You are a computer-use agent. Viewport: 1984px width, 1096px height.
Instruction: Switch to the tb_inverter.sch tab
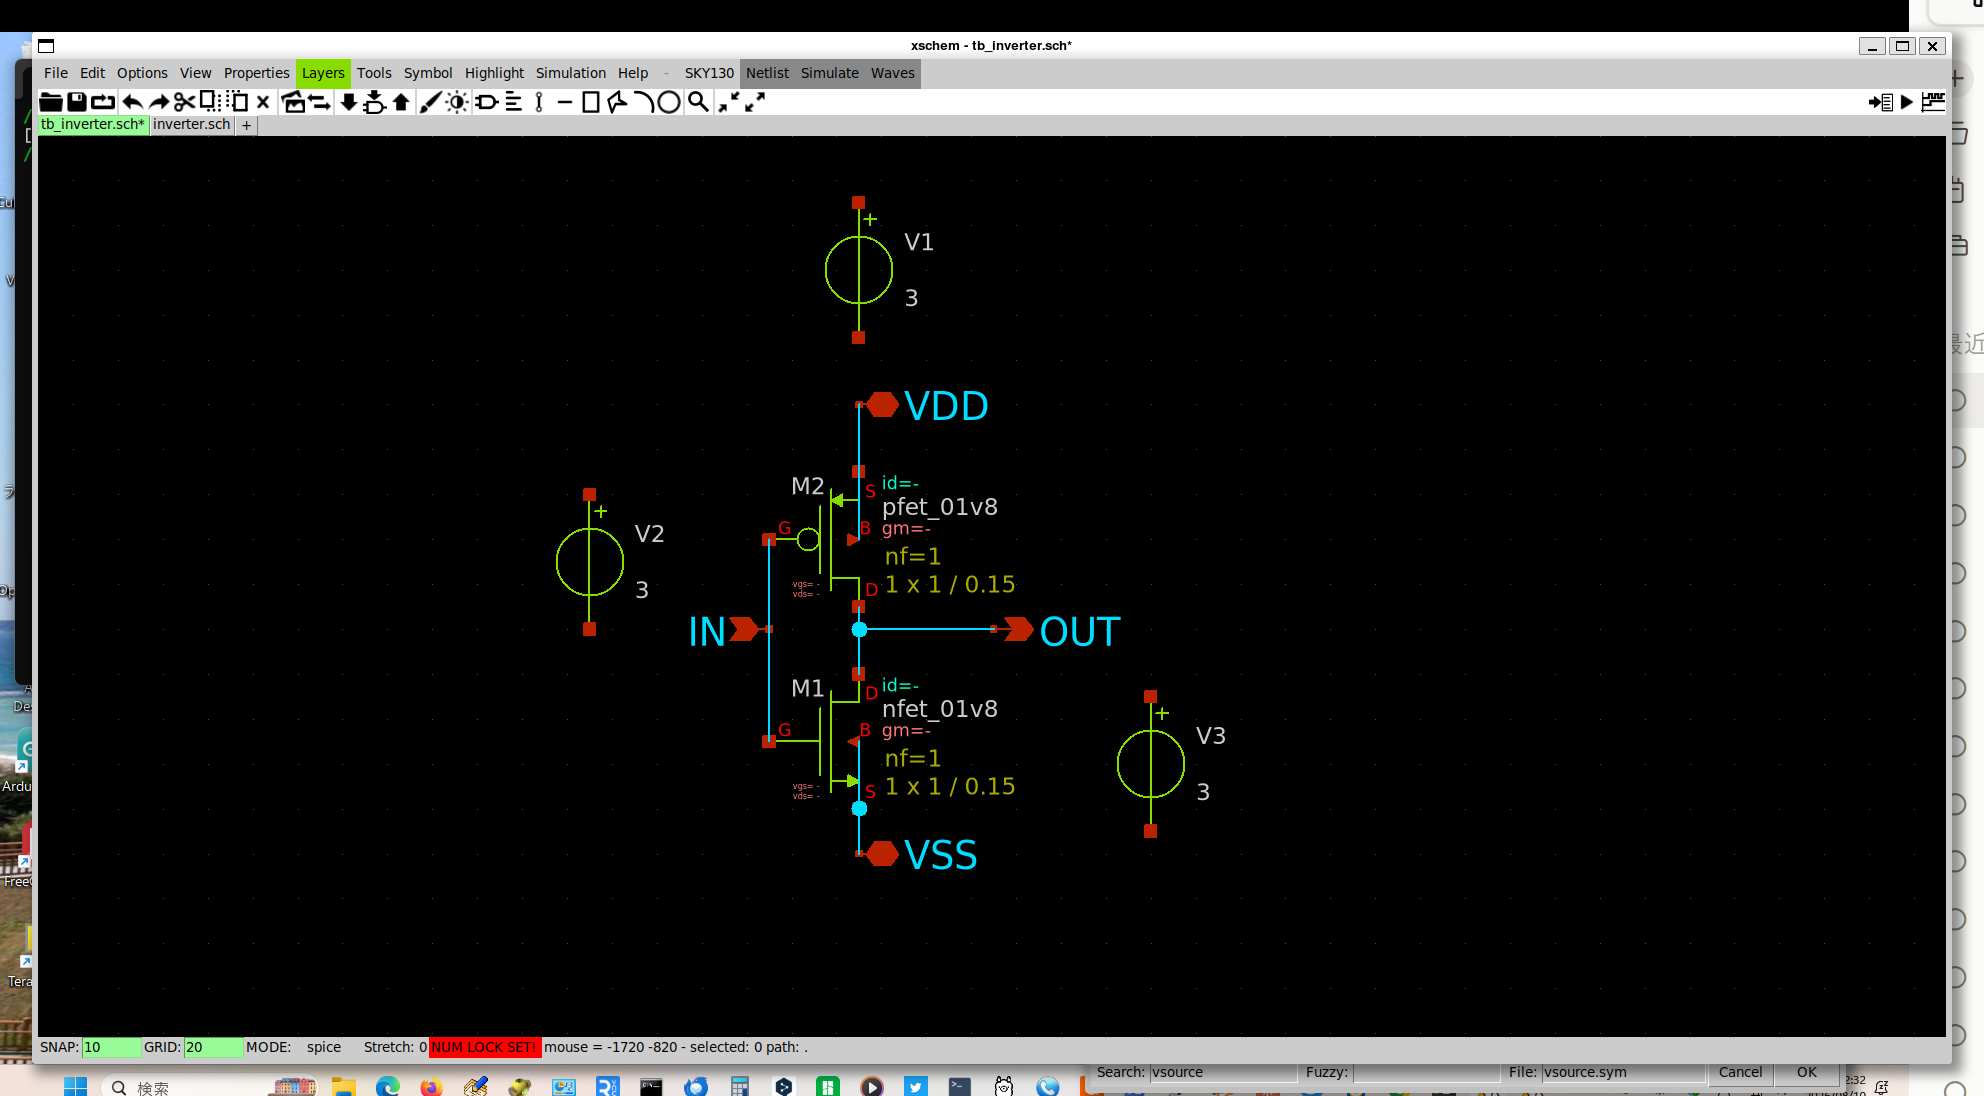[x=93, y=124]
